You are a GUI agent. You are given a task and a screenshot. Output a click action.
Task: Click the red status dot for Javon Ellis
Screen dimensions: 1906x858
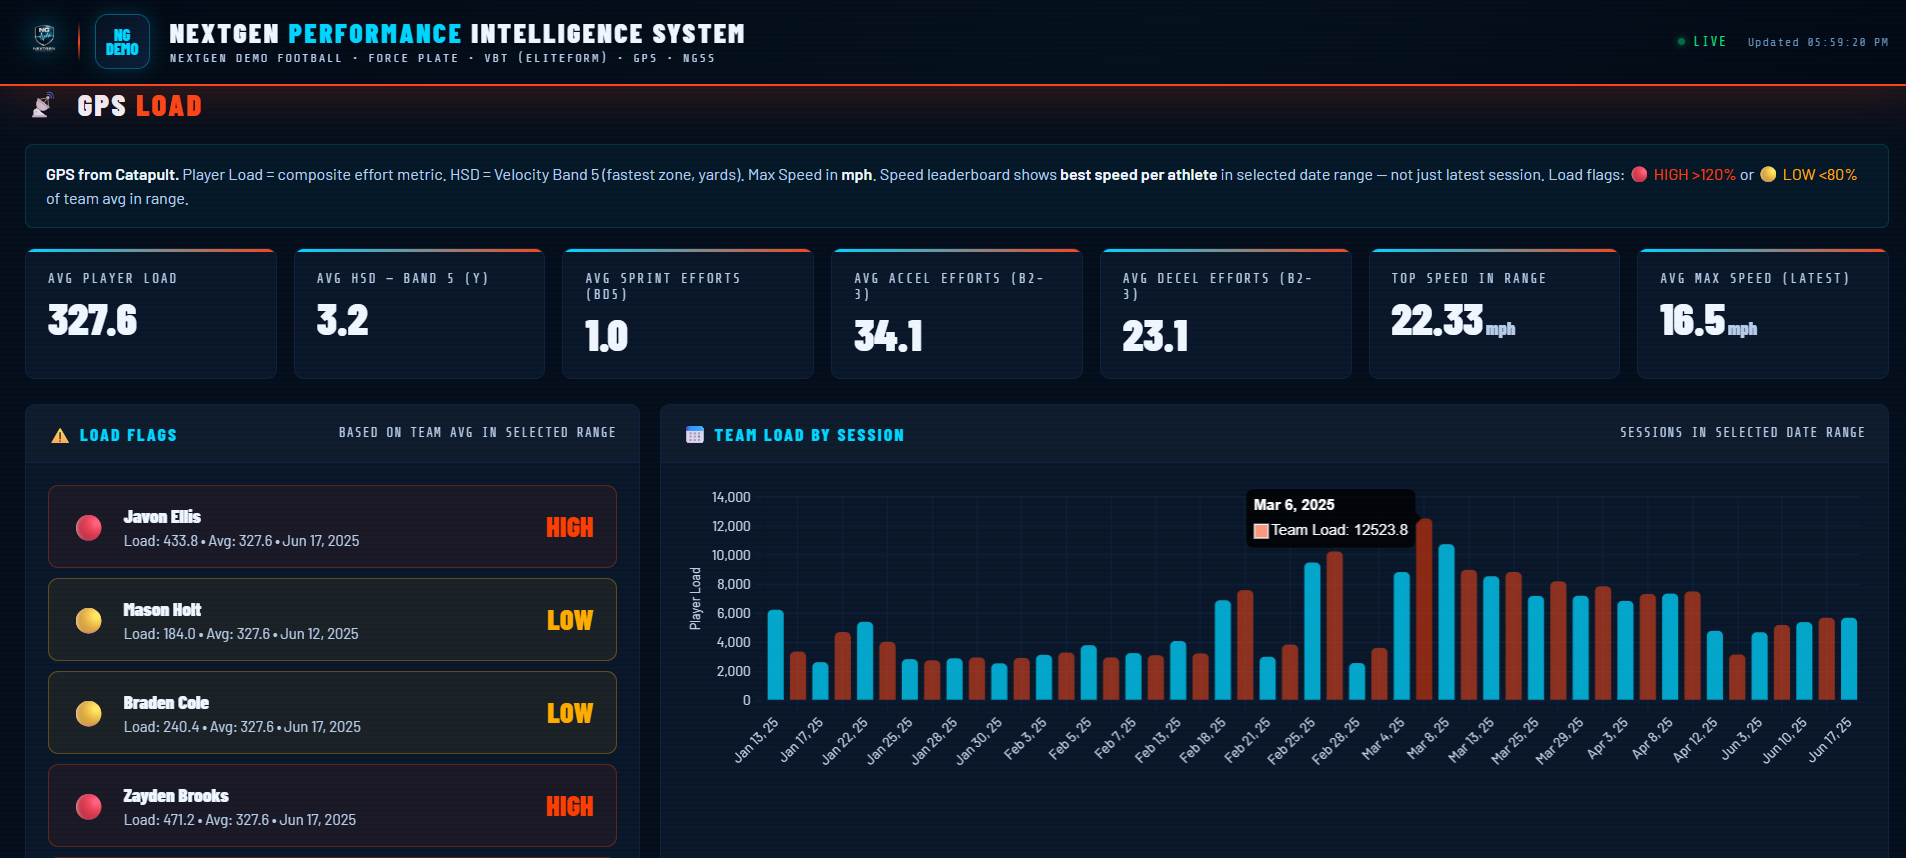click(89, 528)
